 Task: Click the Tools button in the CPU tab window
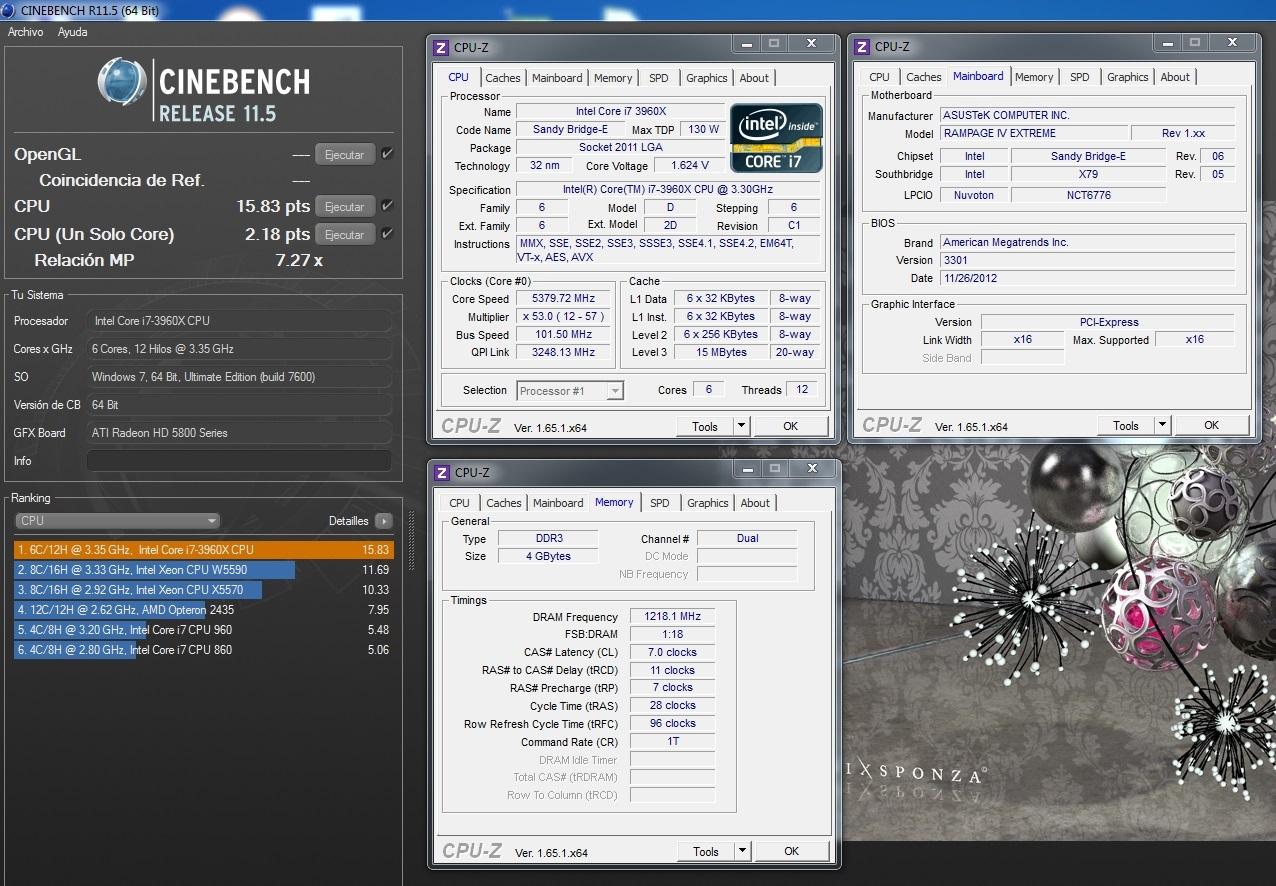pyautogui.click(x=705, y=426)
